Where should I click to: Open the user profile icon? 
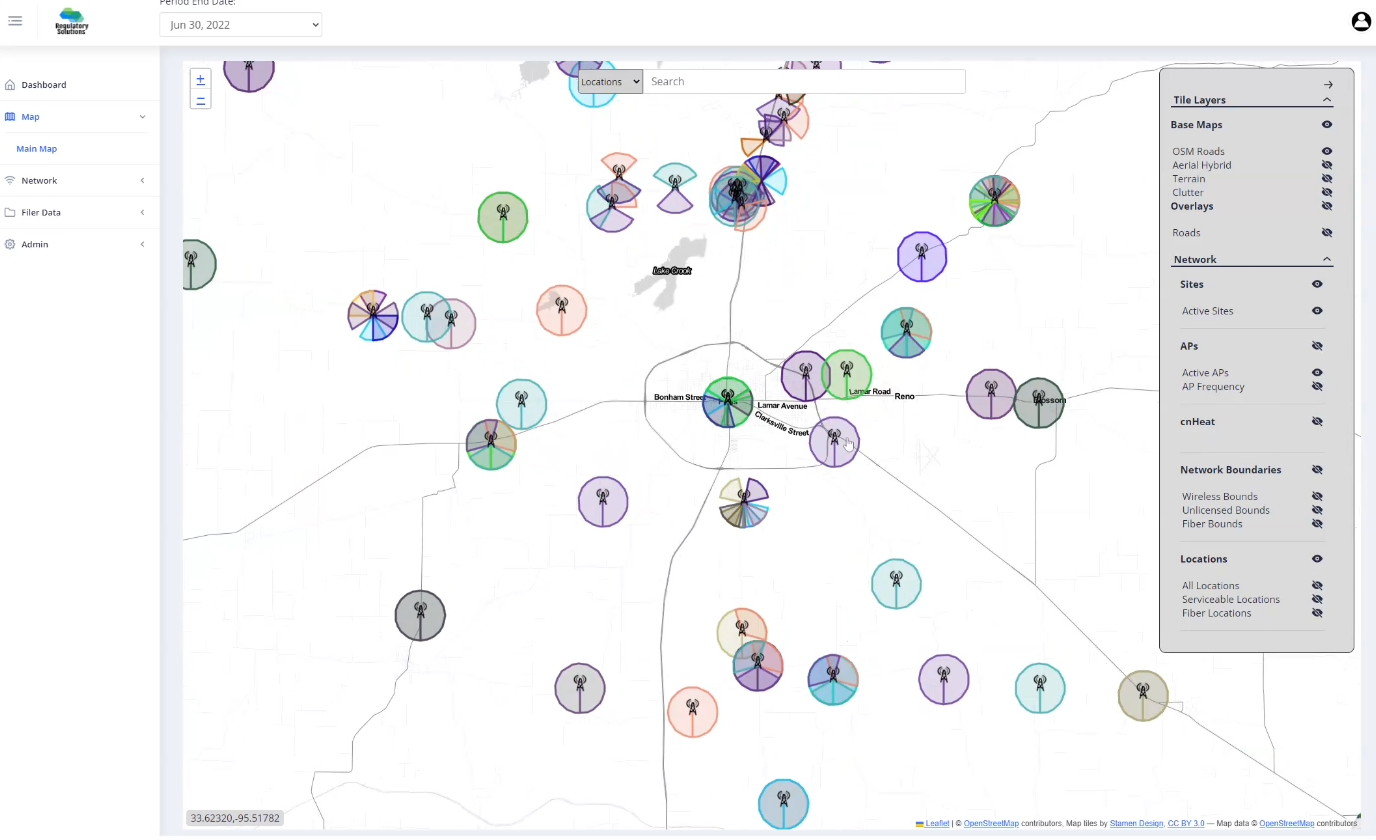(x=1361, y=21)
